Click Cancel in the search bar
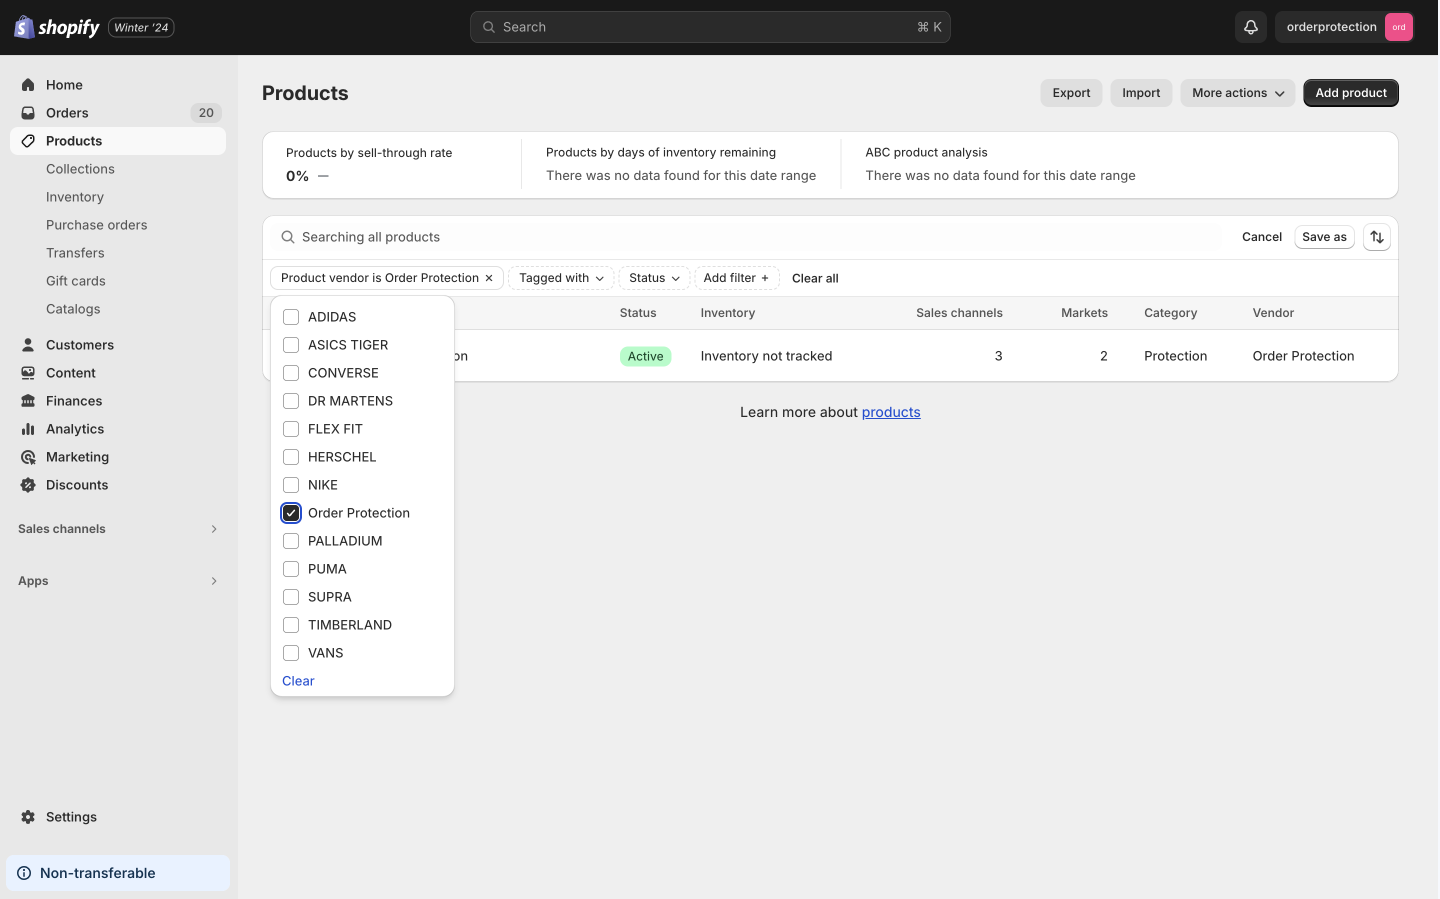This screenshot has width=1440, height=899. [x=1262, y=237]
